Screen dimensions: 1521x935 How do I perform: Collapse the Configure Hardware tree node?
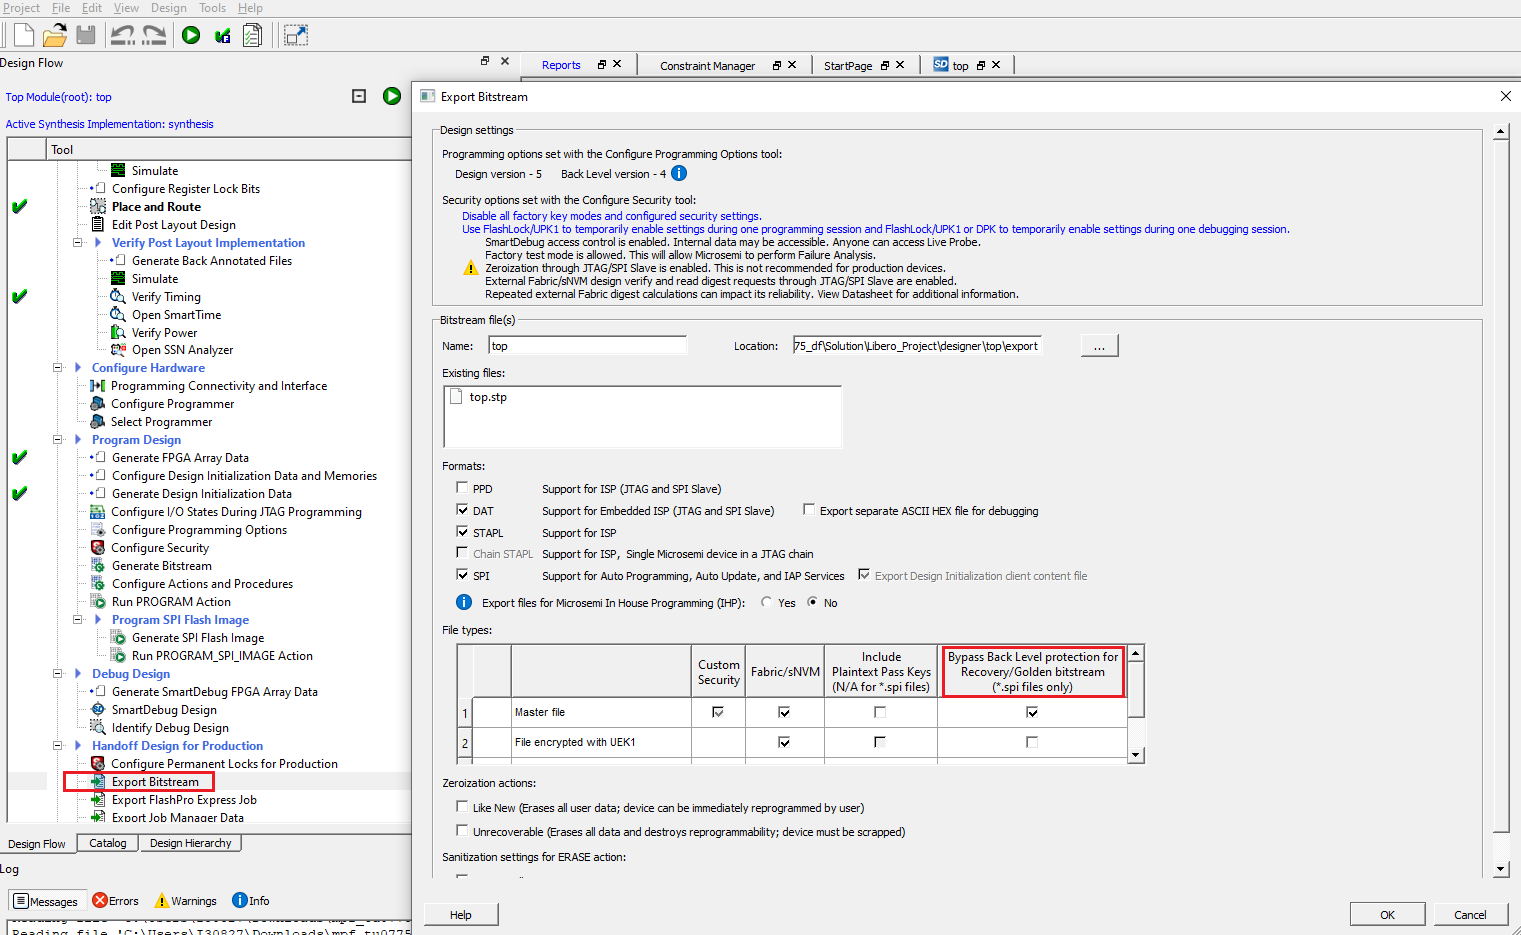pyautogui.click(x=58, y=368)
